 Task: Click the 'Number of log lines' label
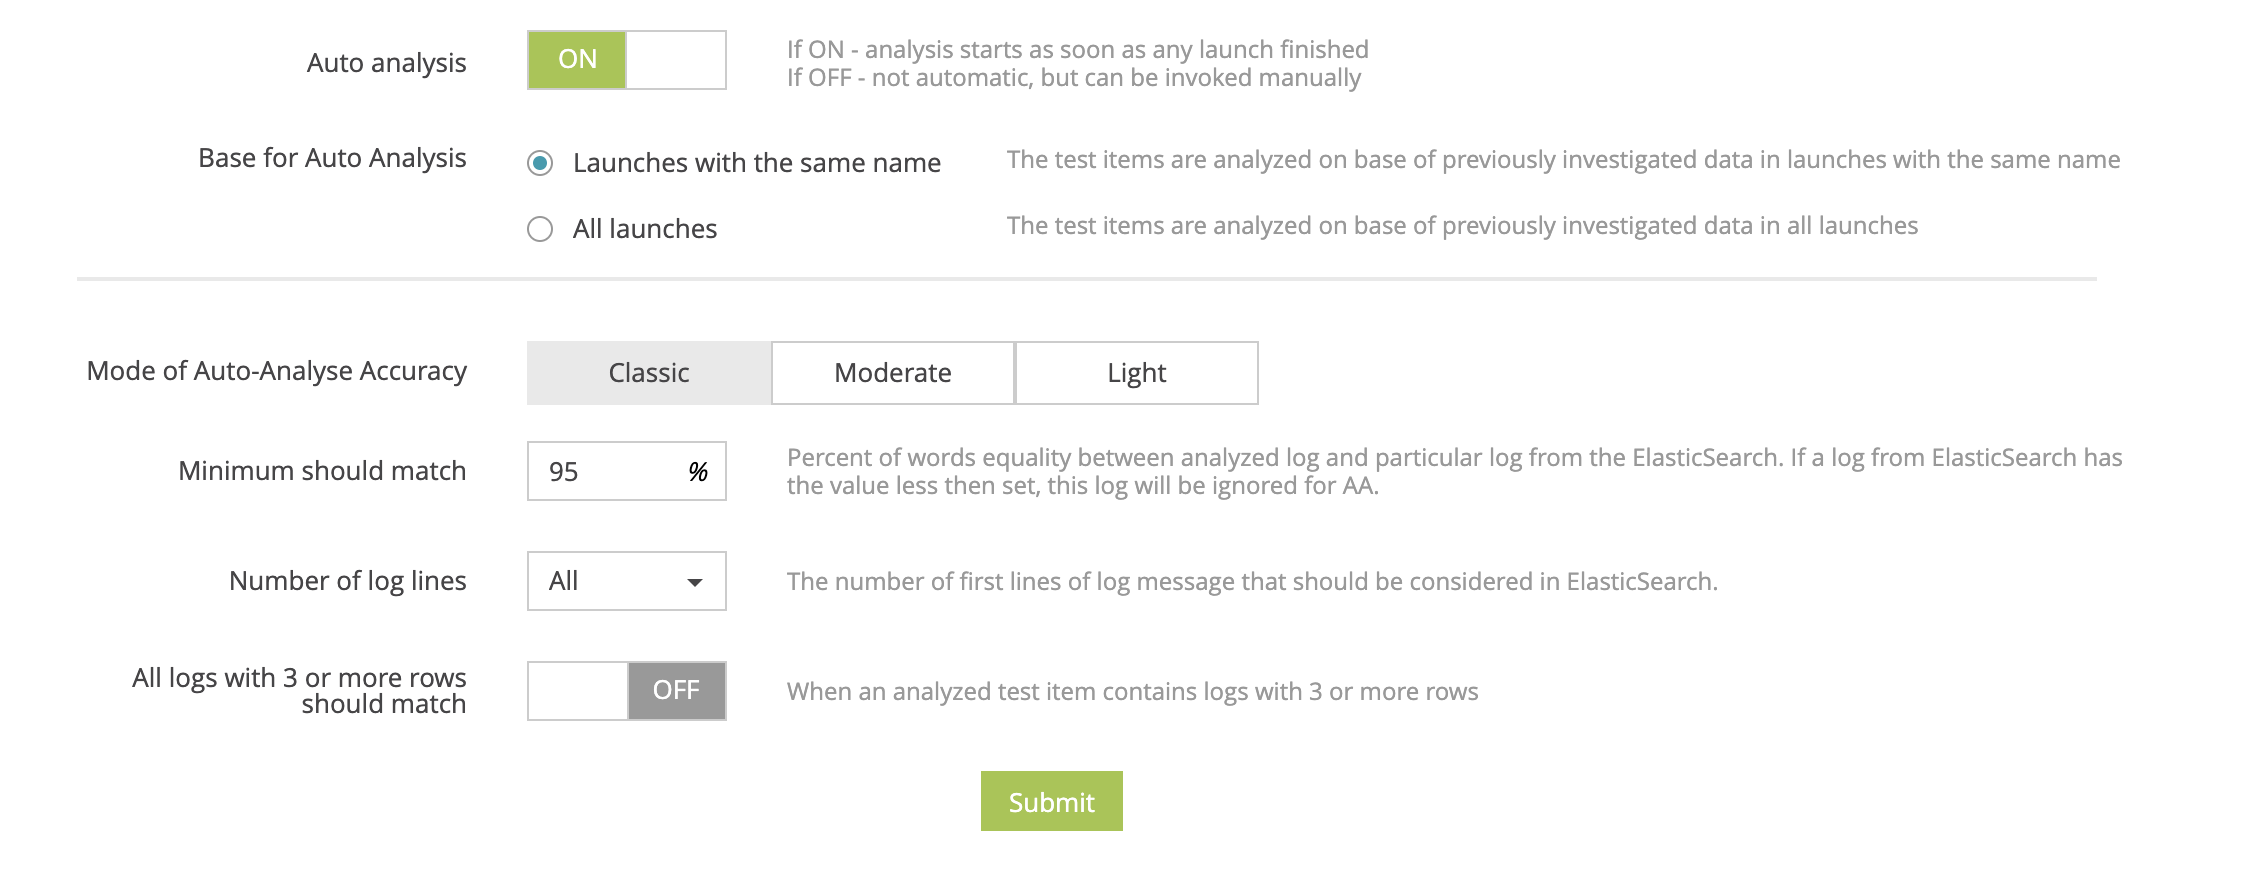pos(347,581)
